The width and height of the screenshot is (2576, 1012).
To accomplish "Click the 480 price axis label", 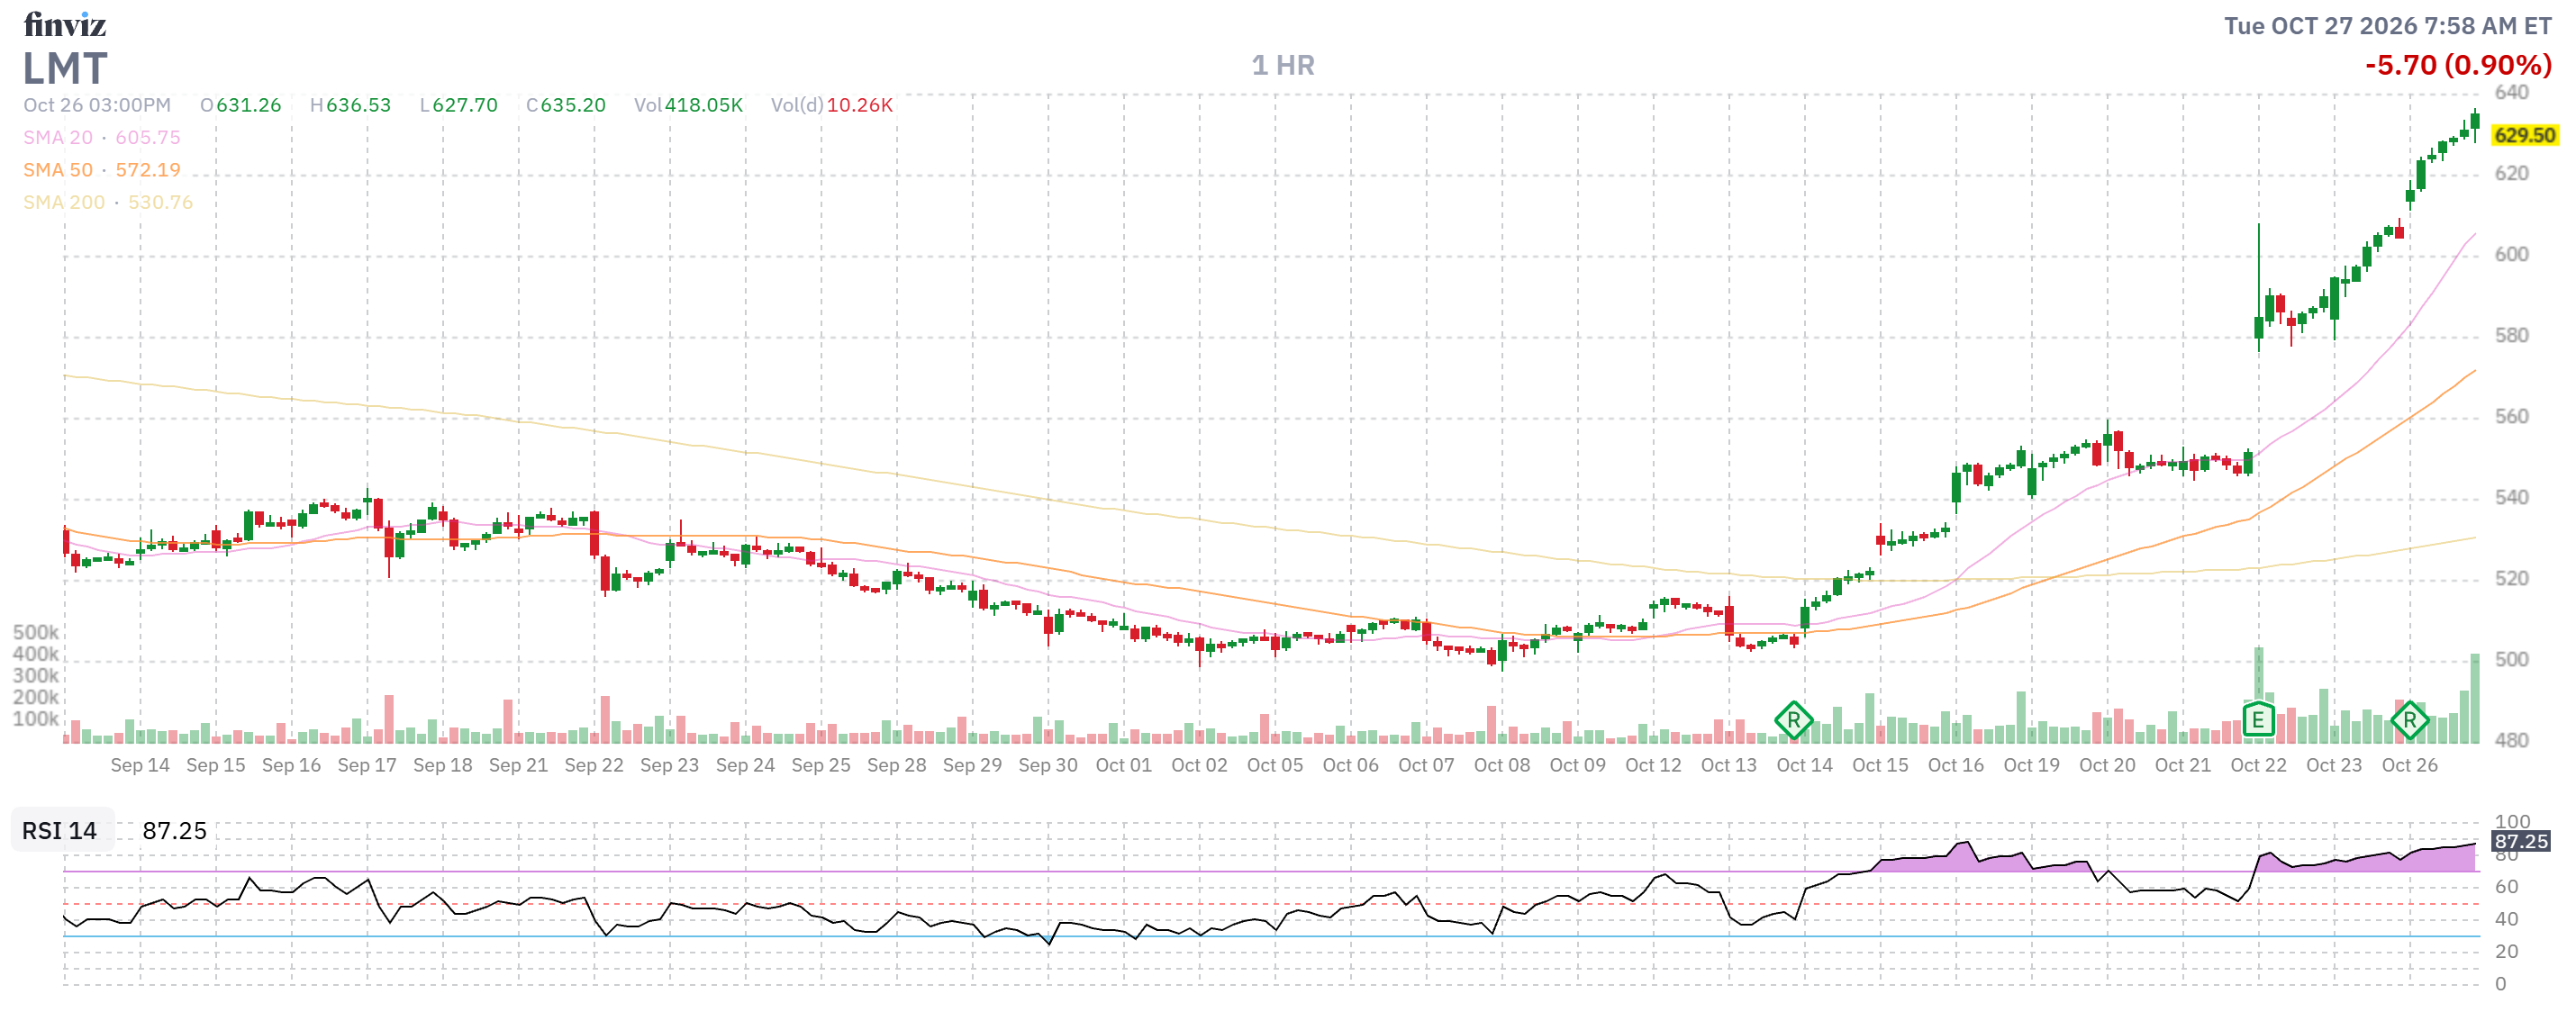I will (2511, 740).
